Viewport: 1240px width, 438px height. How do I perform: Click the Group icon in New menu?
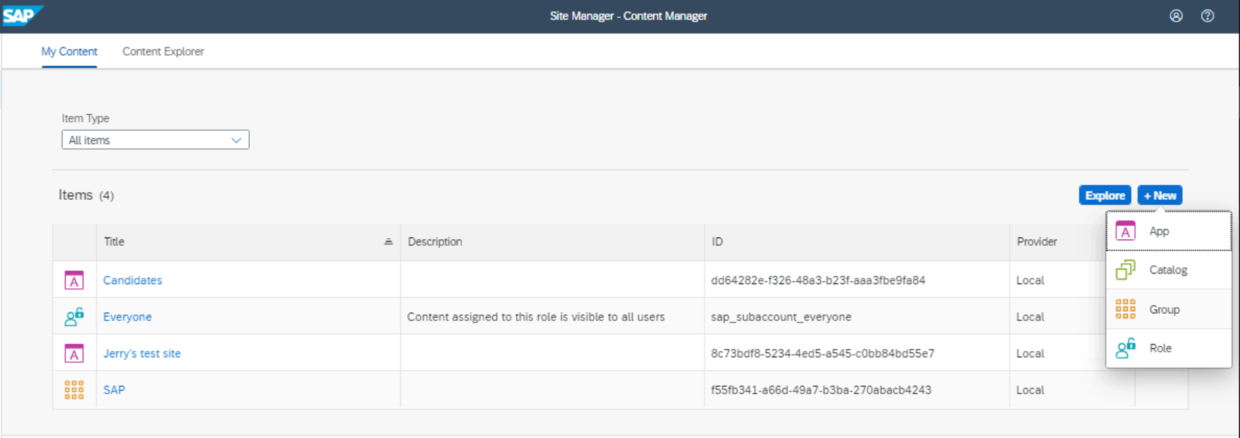click(x=1125, y=309)
